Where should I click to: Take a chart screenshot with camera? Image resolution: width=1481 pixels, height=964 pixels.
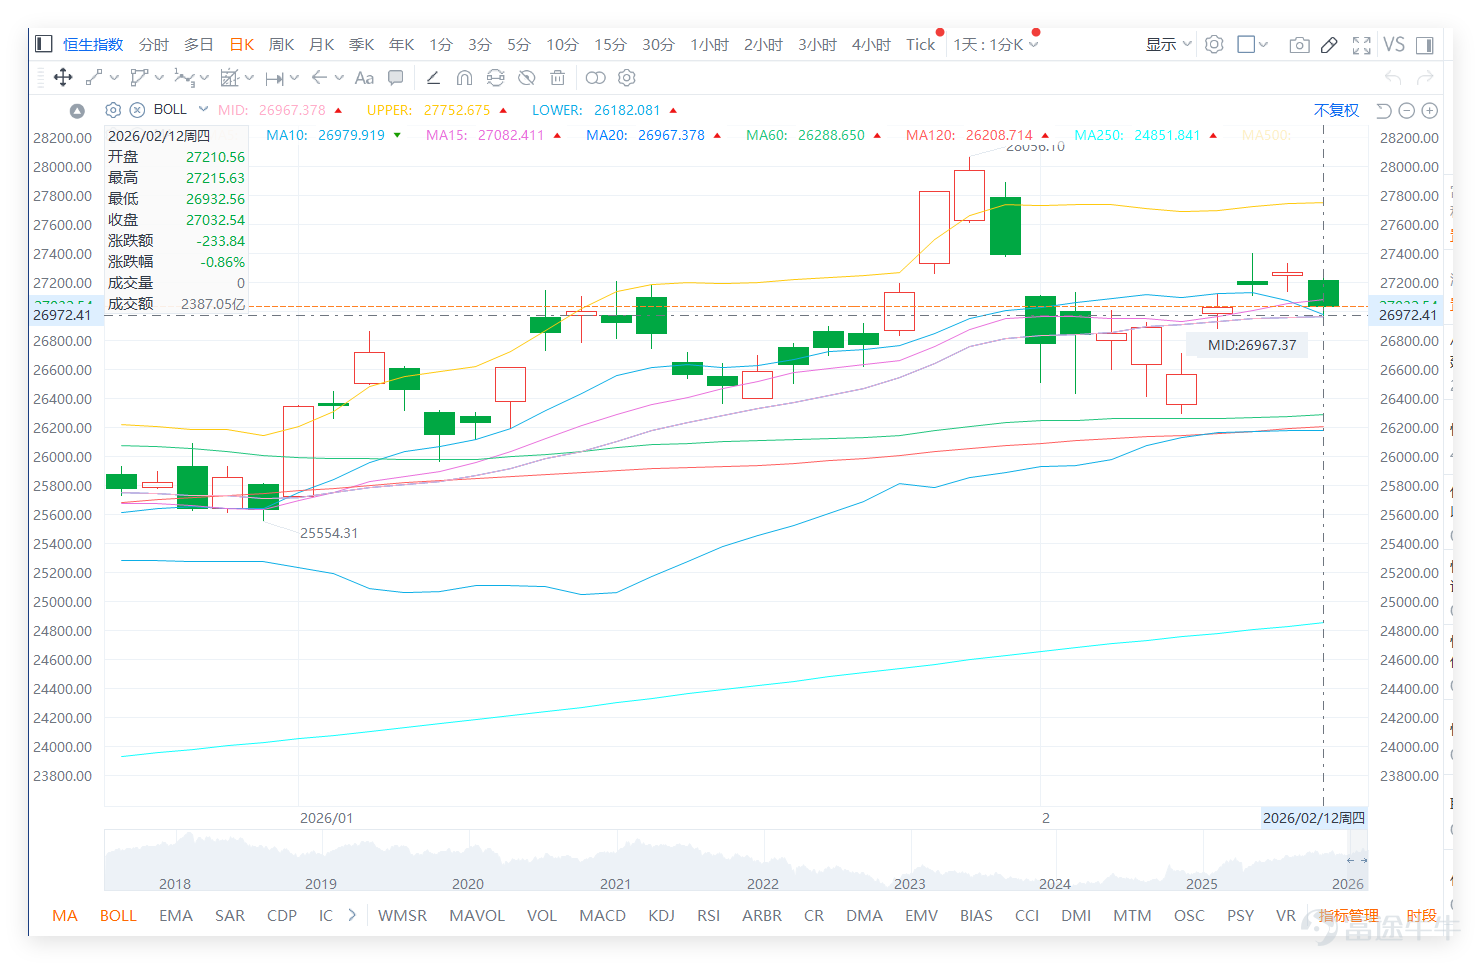tap(1299, 45)
